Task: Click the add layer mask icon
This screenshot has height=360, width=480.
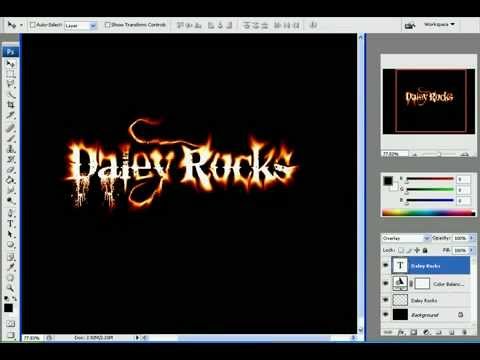Action: click(x=414, y=332)
